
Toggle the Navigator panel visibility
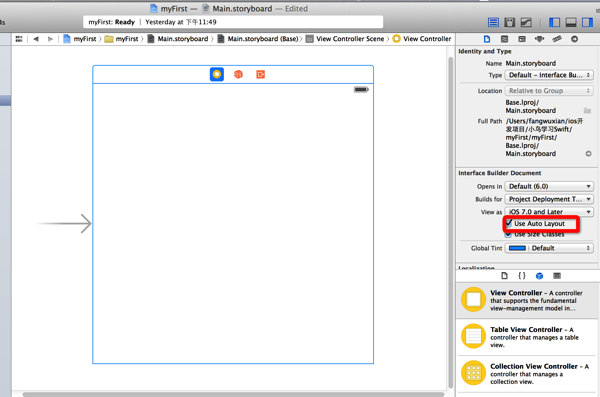[x=554, y=23]
